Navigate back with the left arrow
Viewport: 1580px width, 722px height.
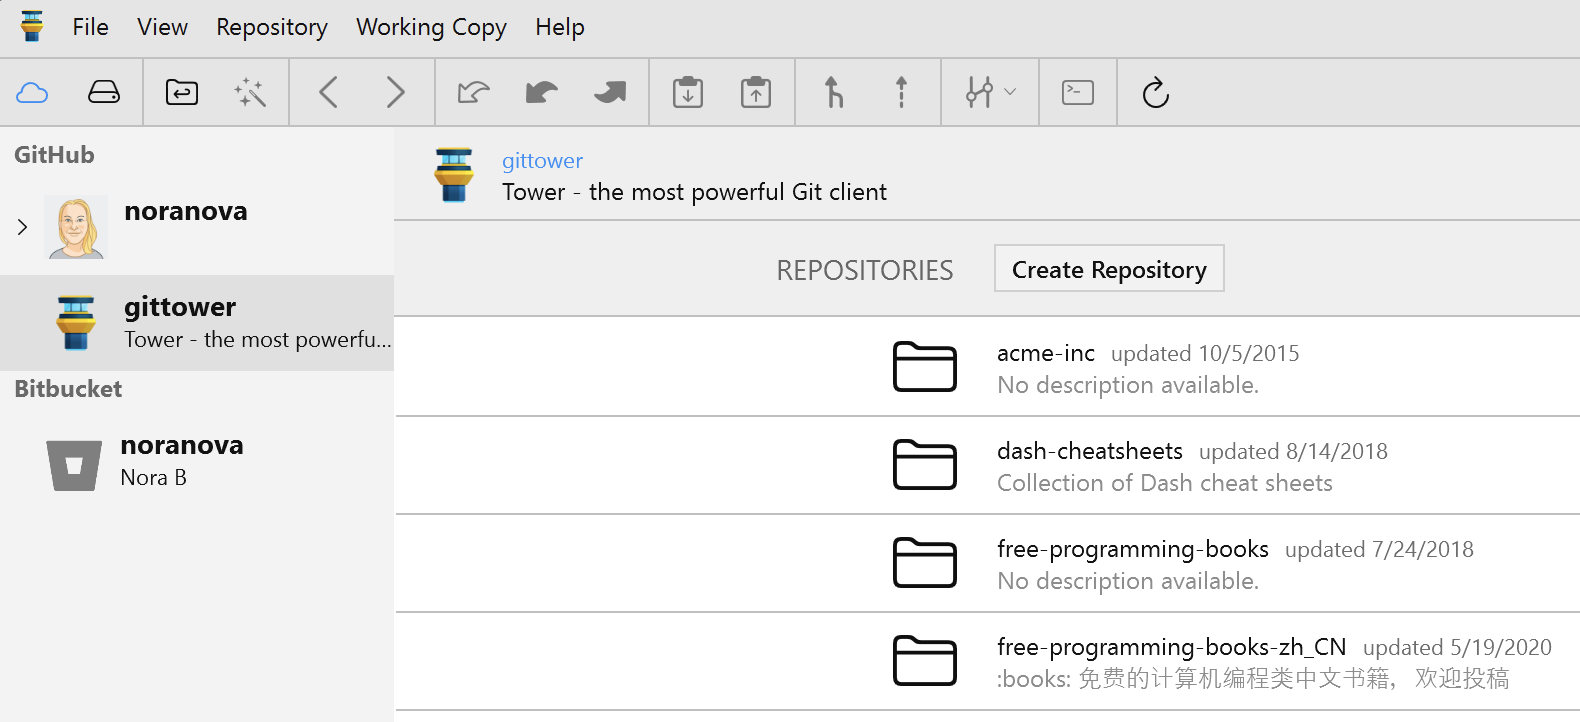click(328, 93)
